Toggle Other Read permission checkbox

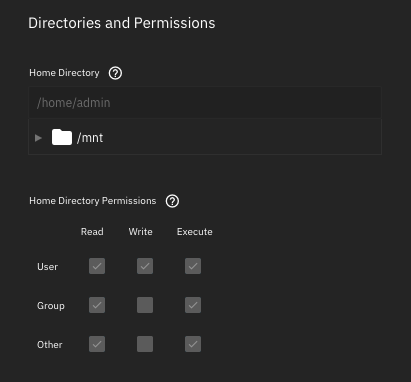(97, 344)
